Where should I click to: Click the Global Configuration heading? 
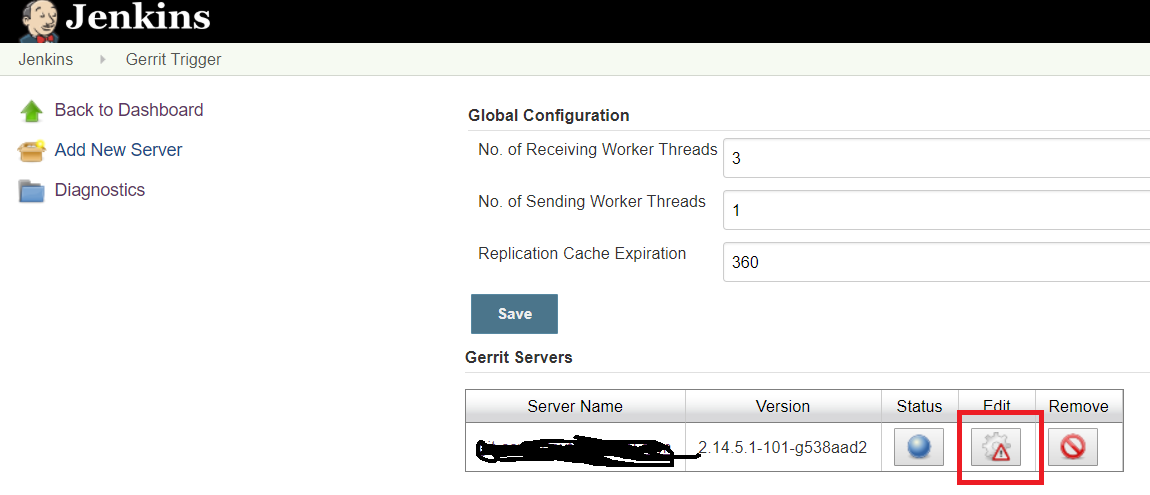point(549,115)
